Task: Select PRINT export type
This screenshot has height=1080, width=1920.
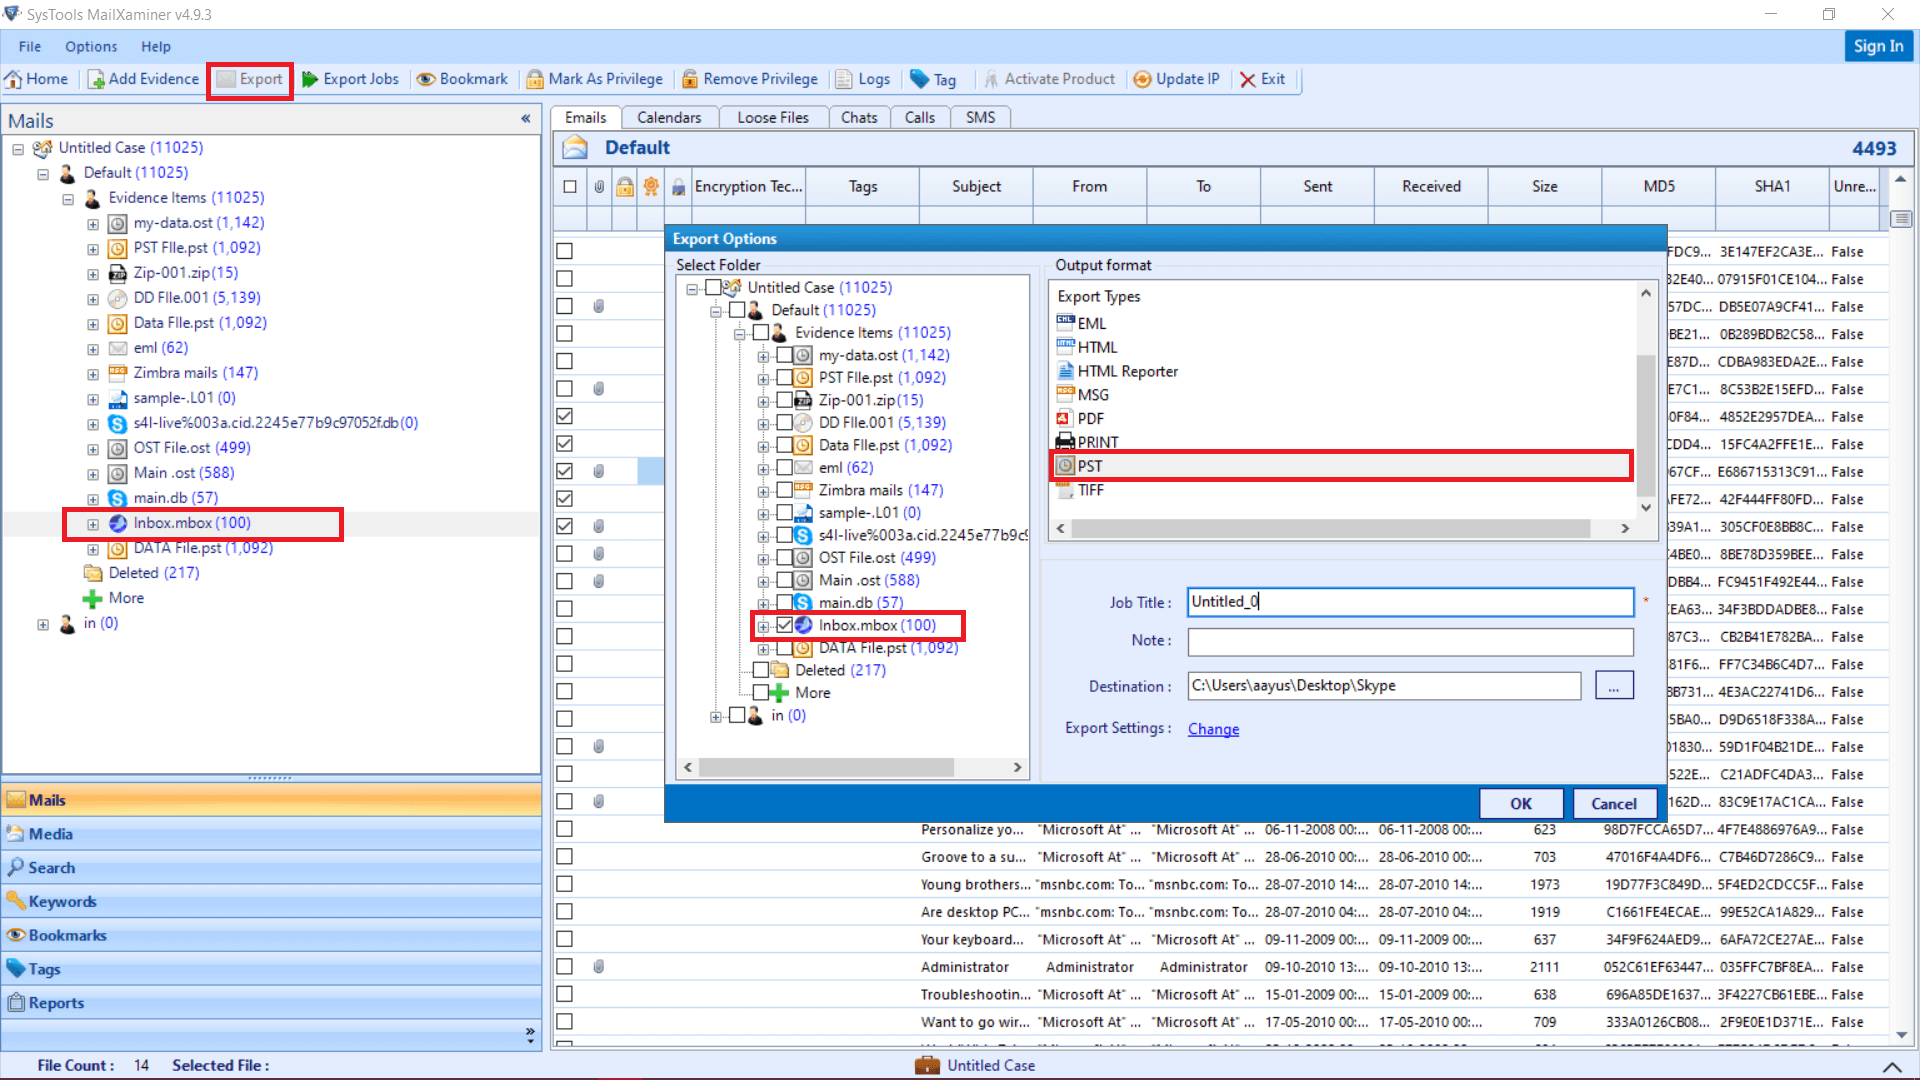Action: point(1097,442)
